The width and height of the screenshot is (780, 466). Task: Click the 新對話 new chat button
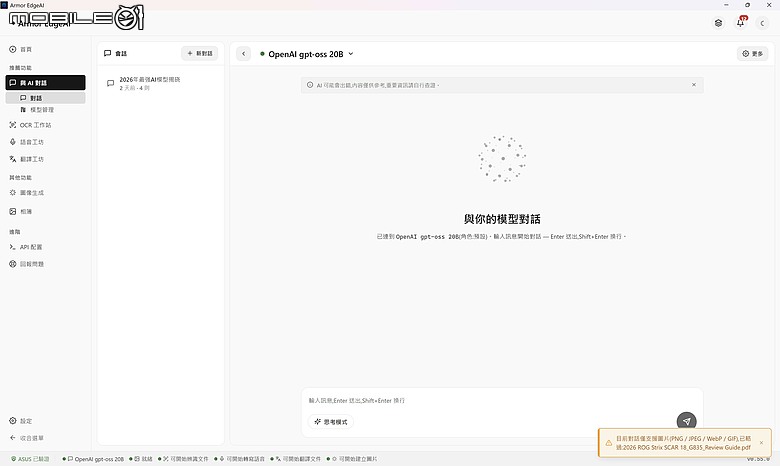tap(199, 53)
